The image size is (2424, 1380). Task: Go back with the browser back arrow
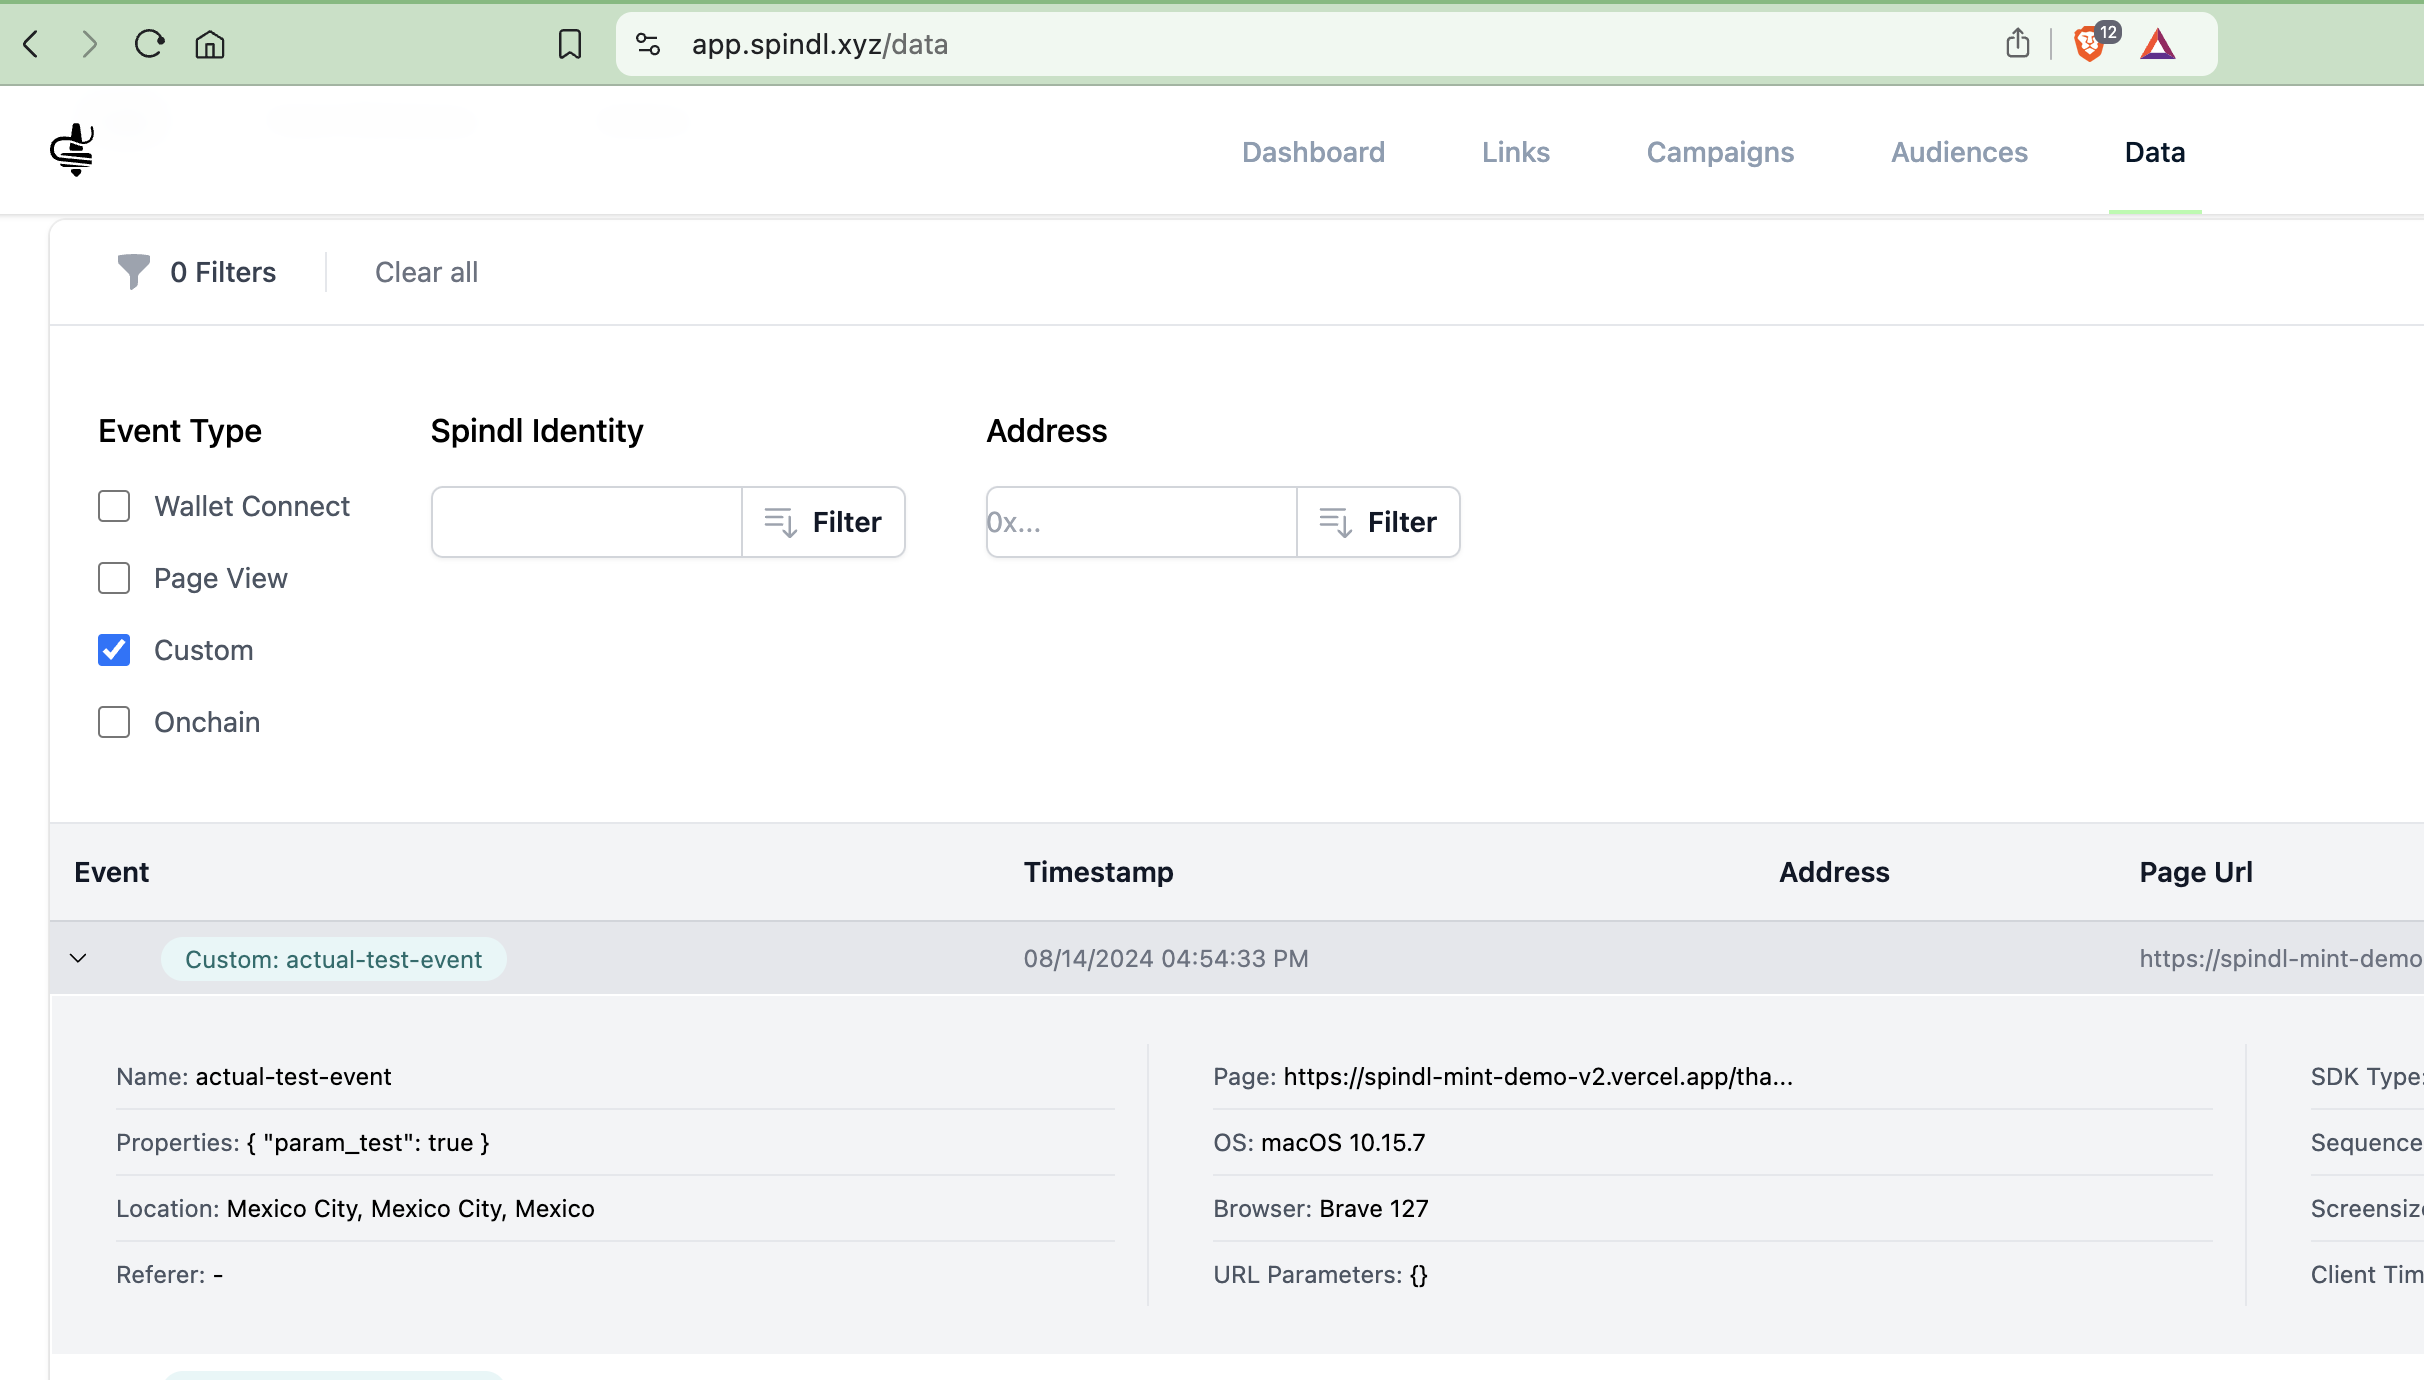[31, 44]
